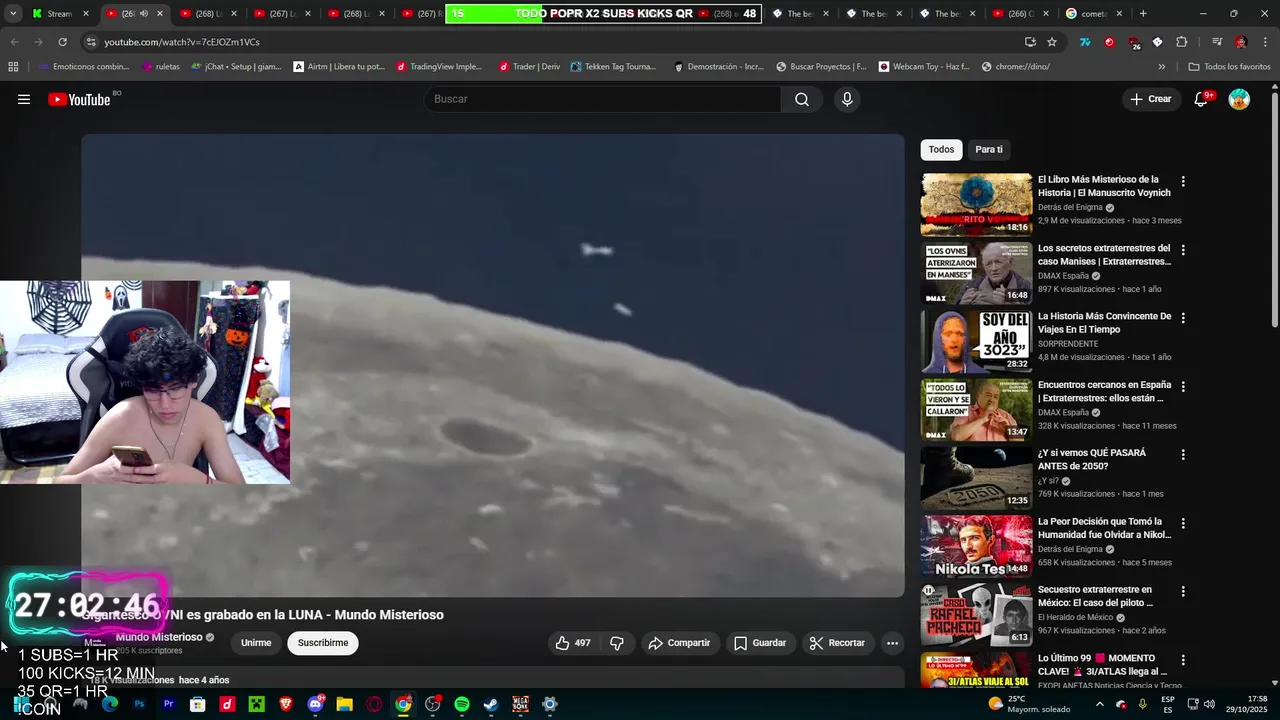This screenshot has width=1280, height=720.
Task: Close the muted YouTube active tab
Action: [159, 14]
